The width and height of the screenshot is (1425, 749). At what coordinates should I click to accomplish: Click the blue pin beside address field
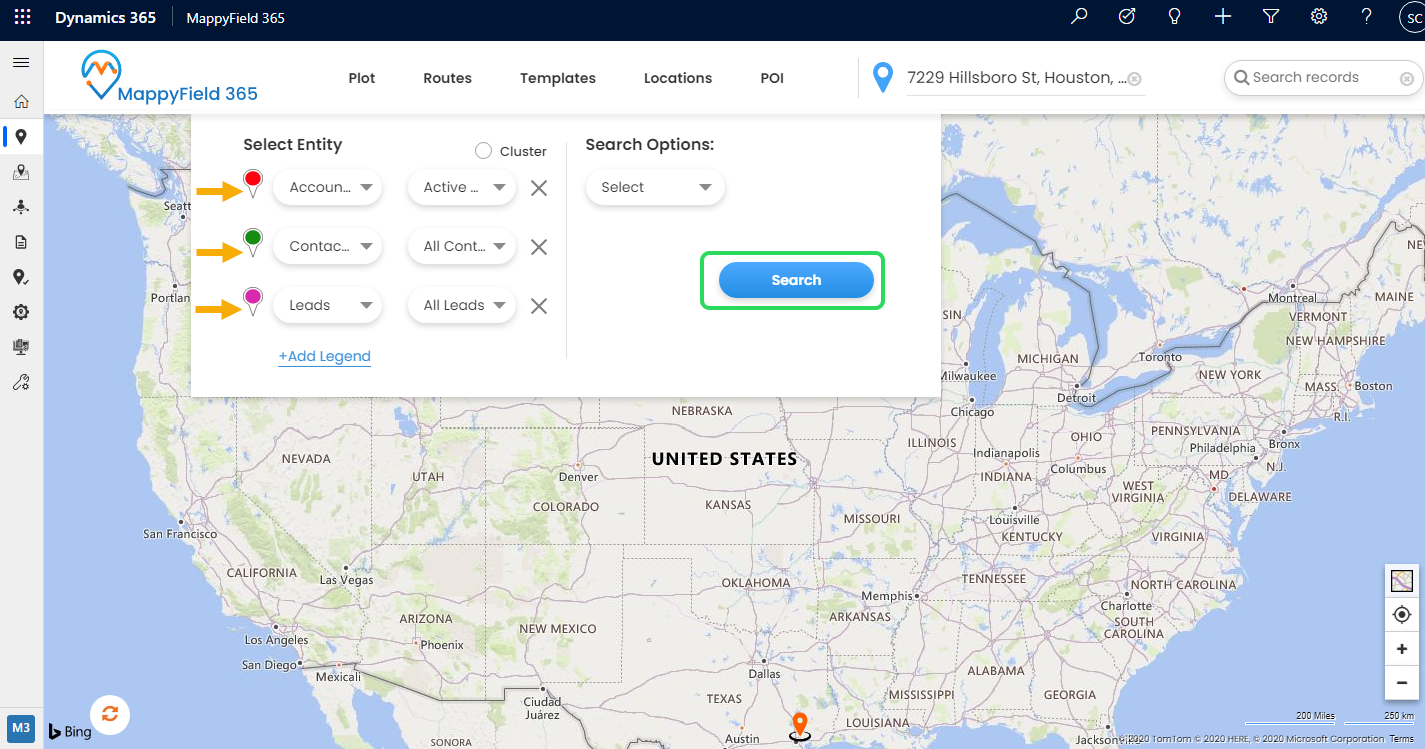pyautogui.click(x=883, y=77)
